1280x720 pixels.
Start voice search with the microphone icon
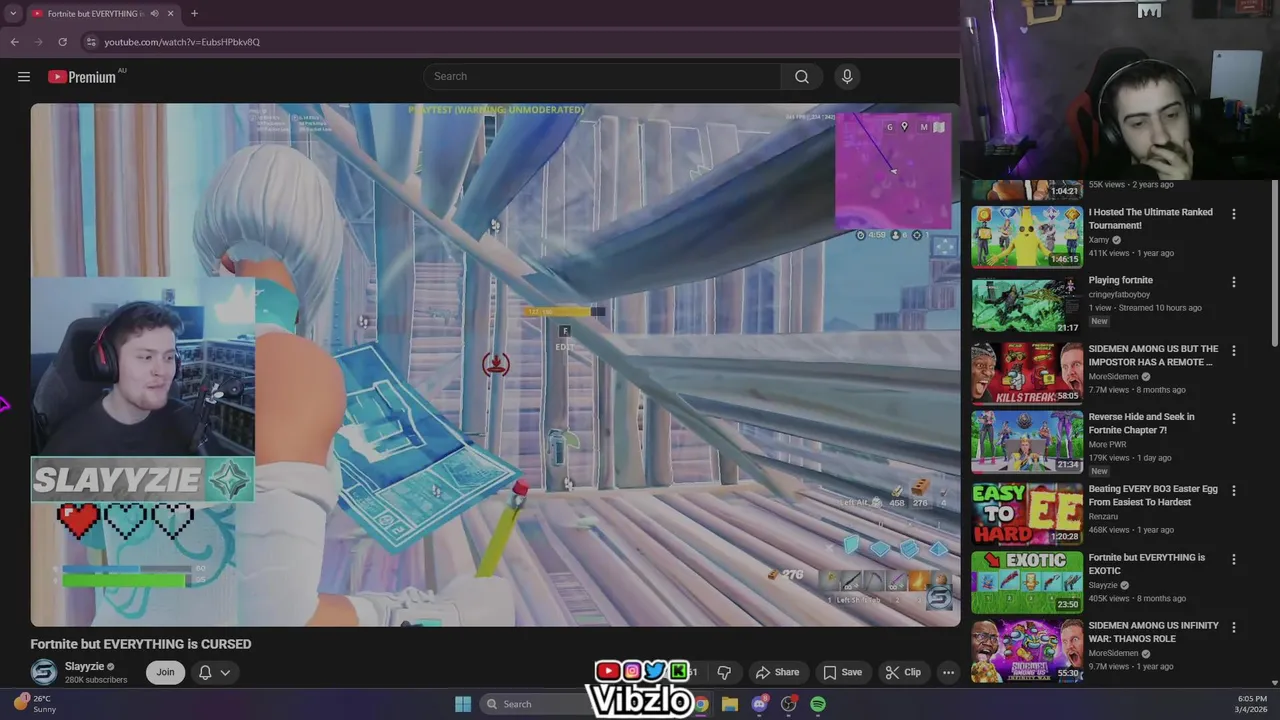pos(847,77)
